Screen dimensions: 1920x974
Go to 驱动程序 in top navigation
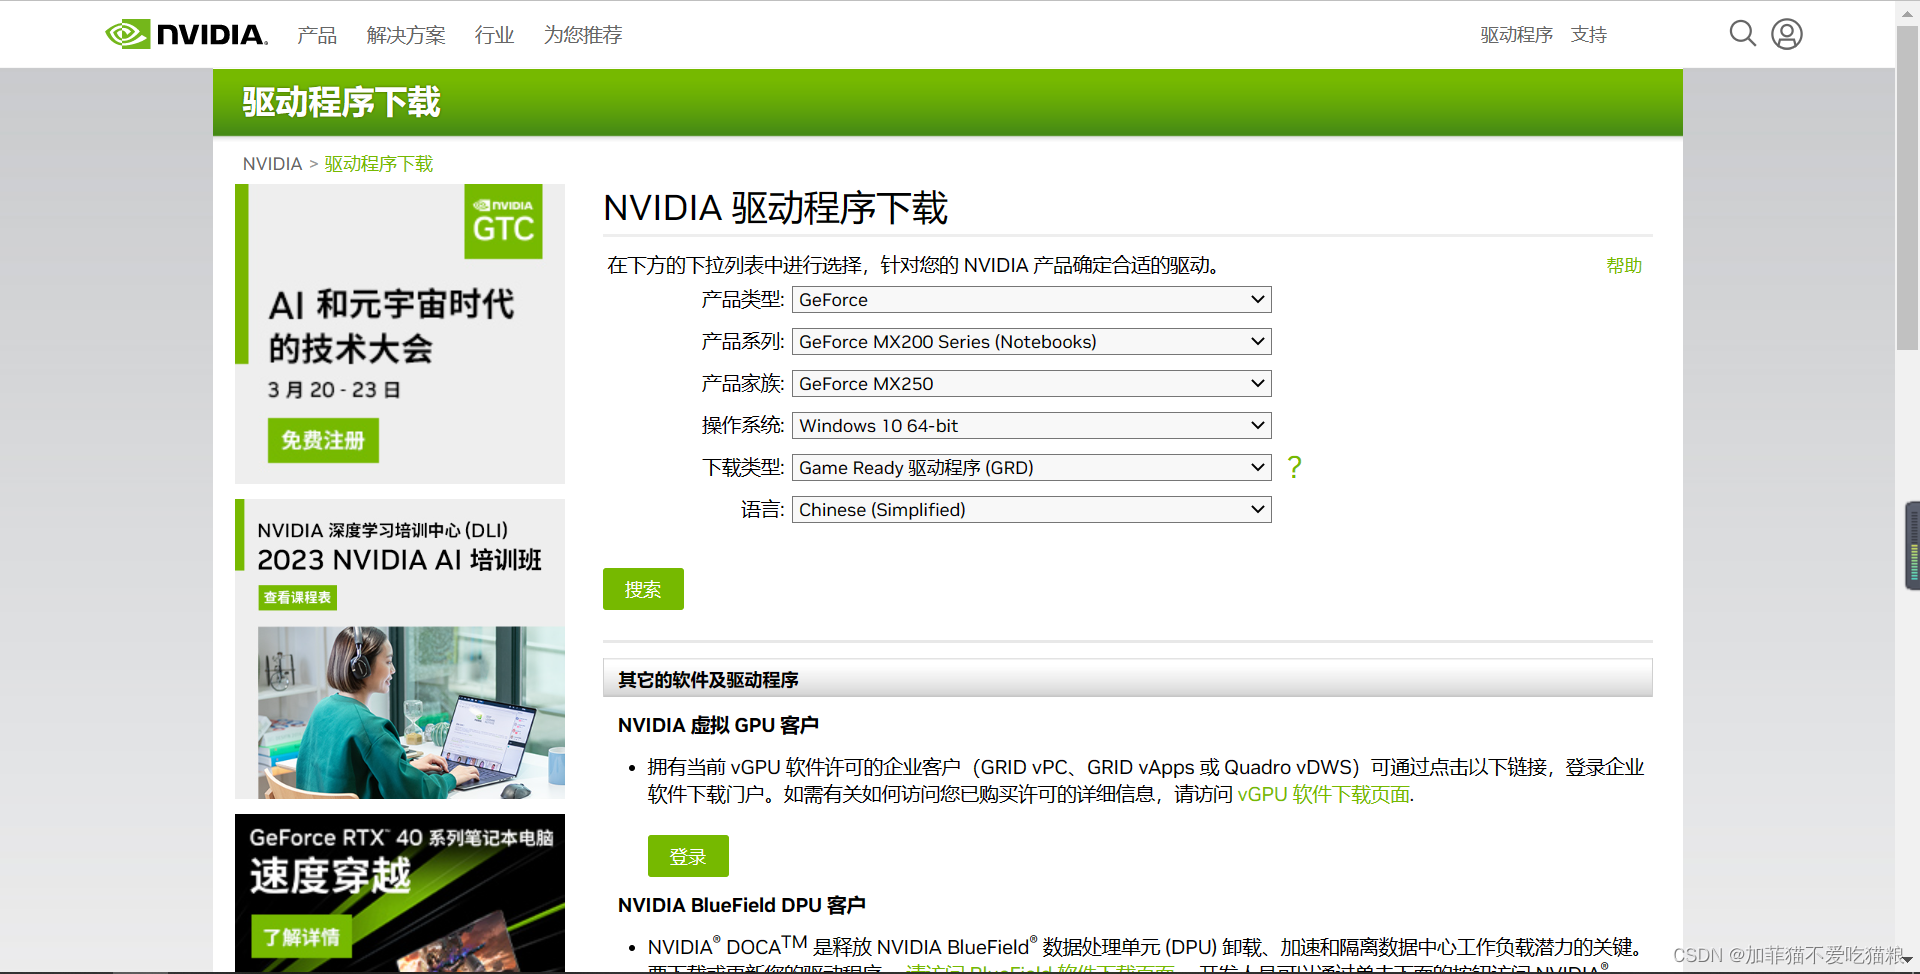coord(1516,35)
